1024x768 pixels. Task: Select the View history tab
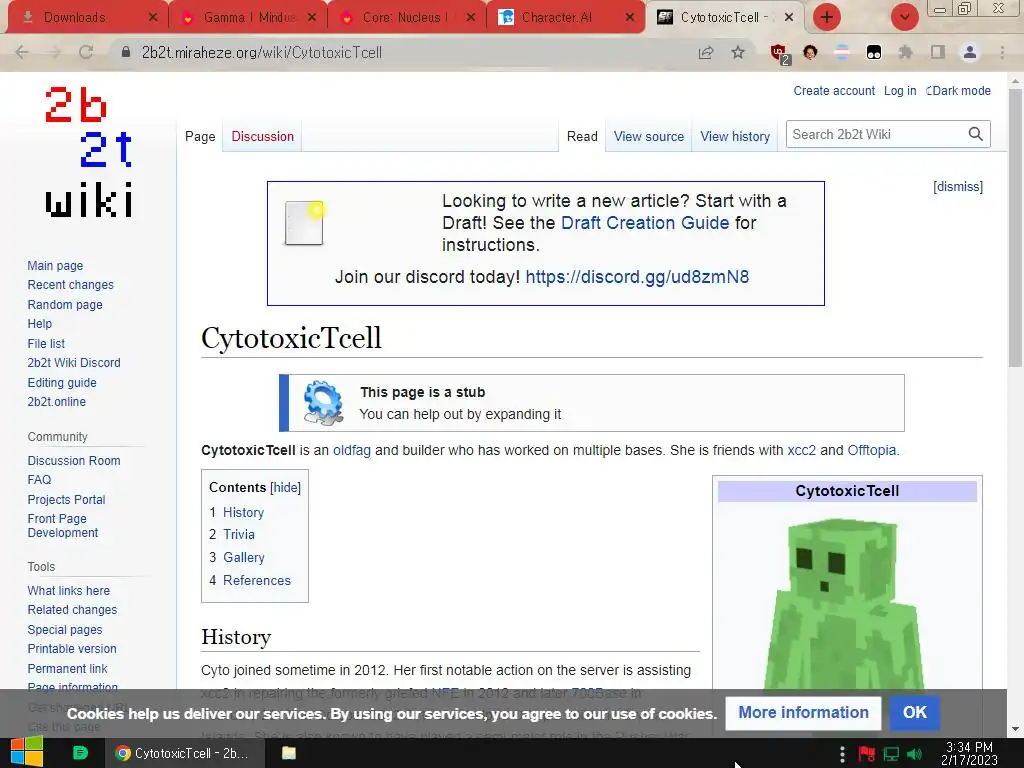point(735,136)
